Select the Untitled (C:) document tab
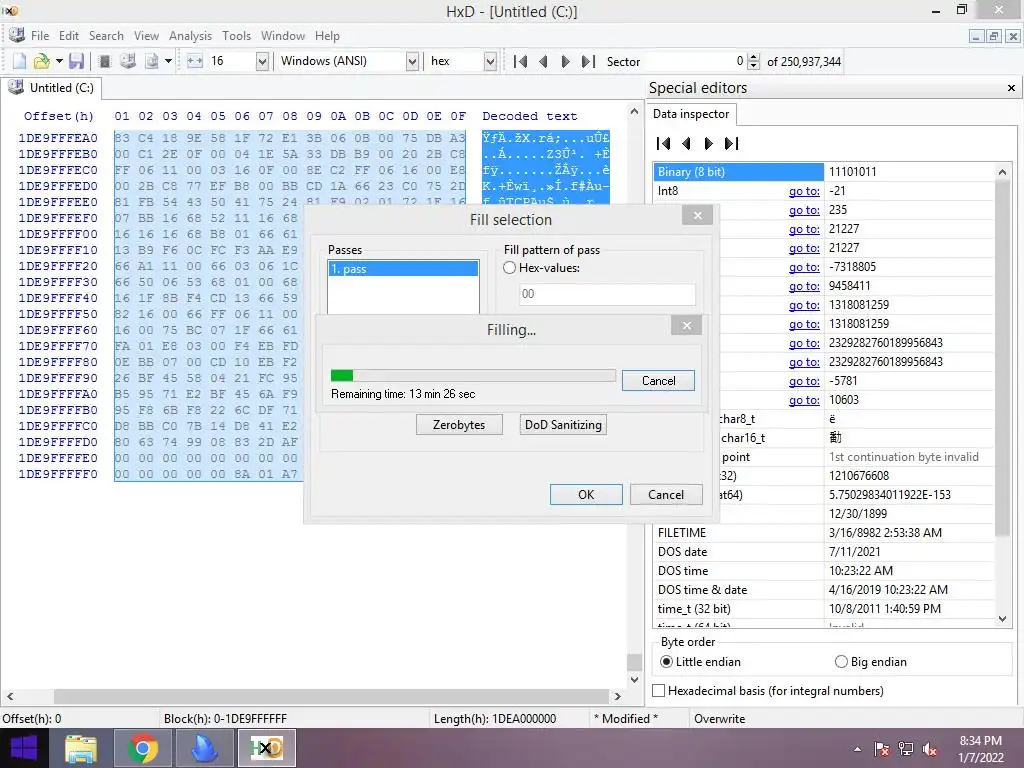 coord(52,88)
